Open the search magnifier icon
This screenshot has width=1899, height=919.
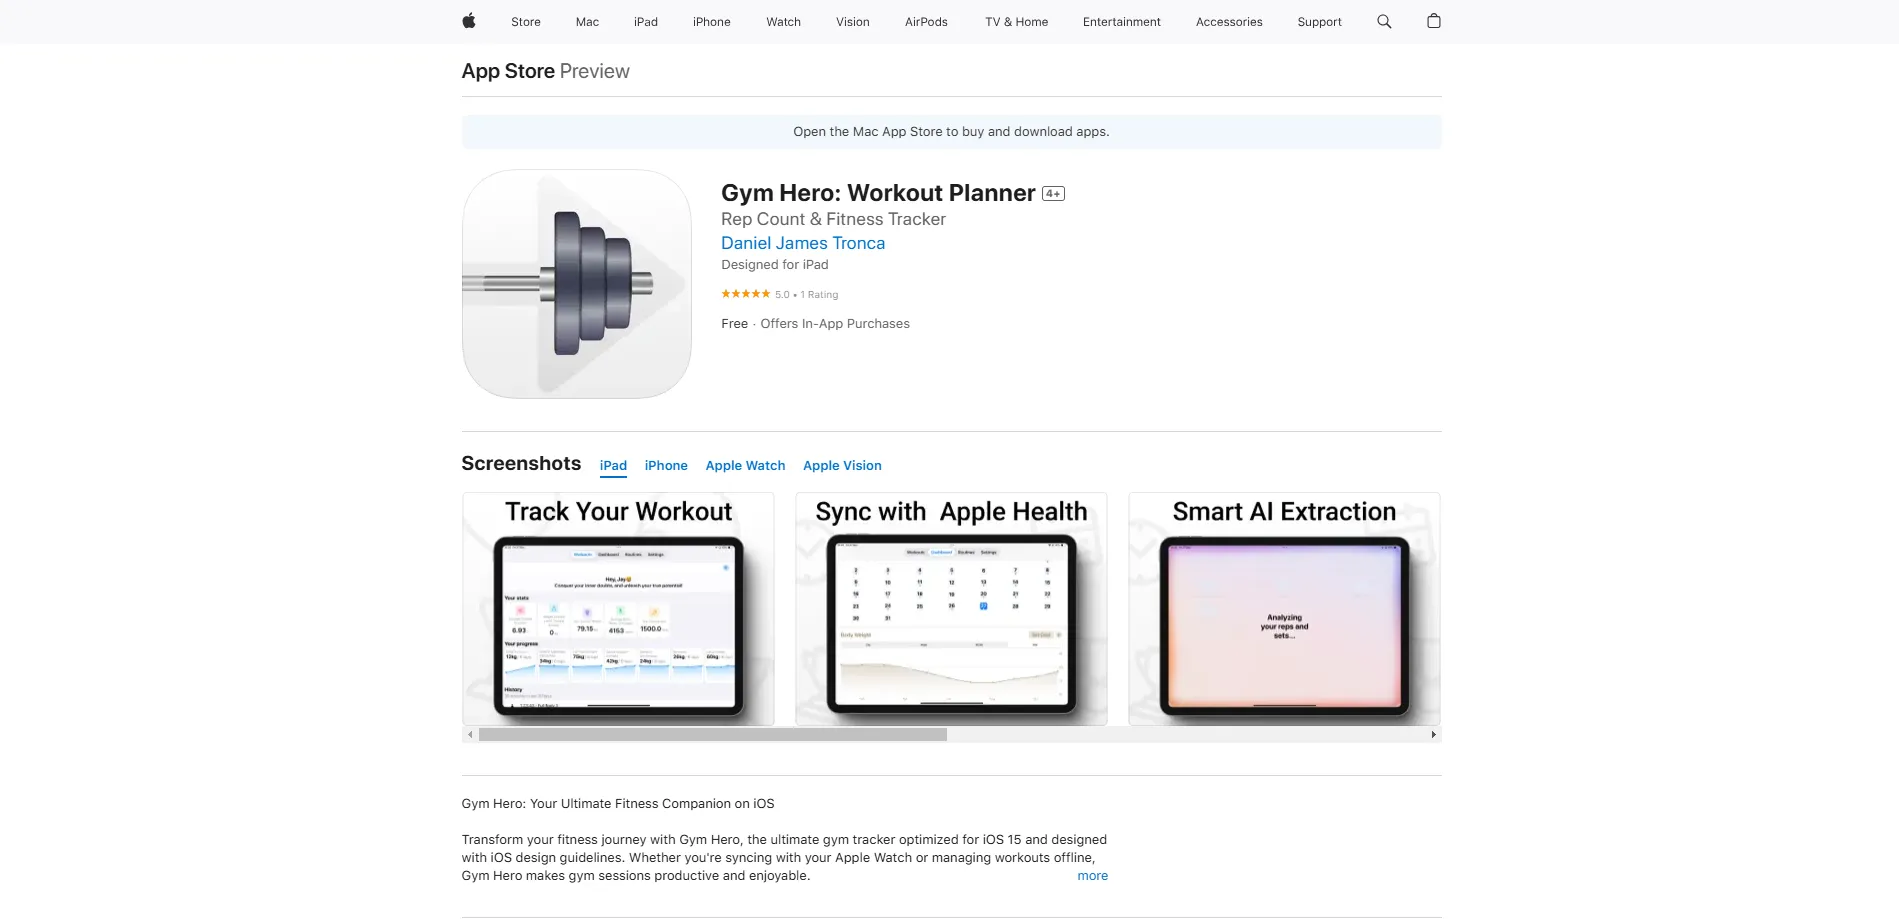click(1384, 21)
